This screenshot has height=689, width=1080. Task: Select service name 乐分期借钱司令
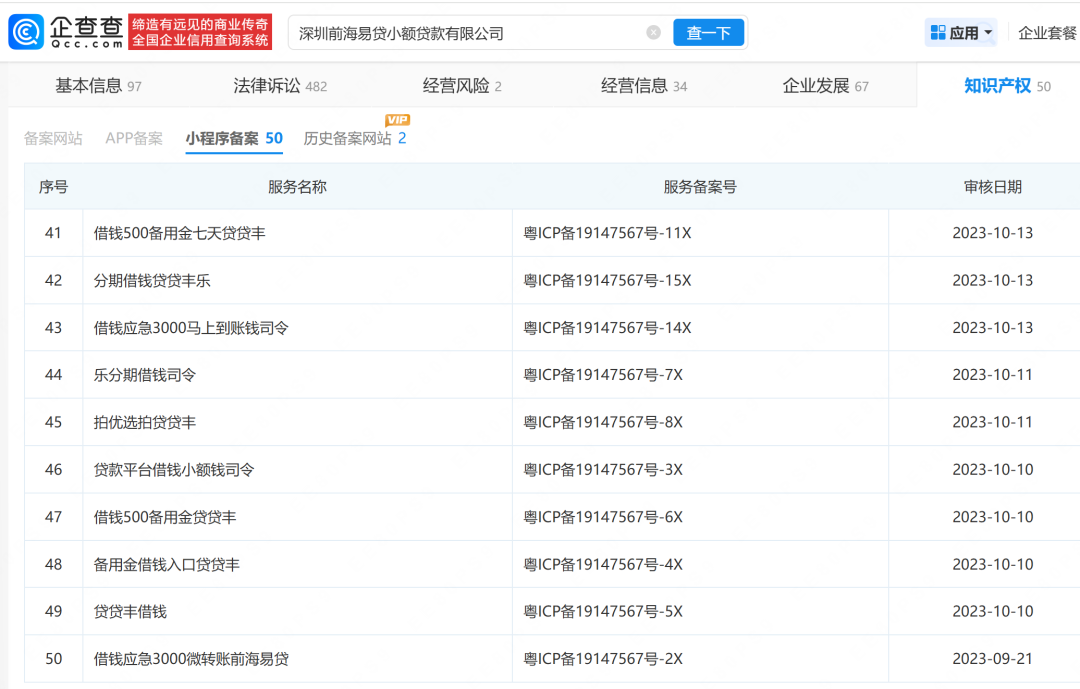coord(145,376)
